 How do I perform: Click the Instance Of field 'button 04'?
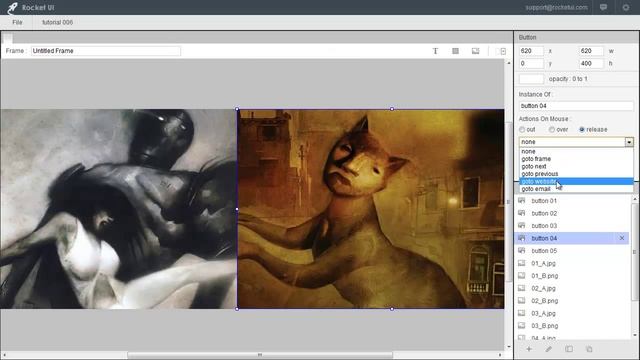point(576,106)
